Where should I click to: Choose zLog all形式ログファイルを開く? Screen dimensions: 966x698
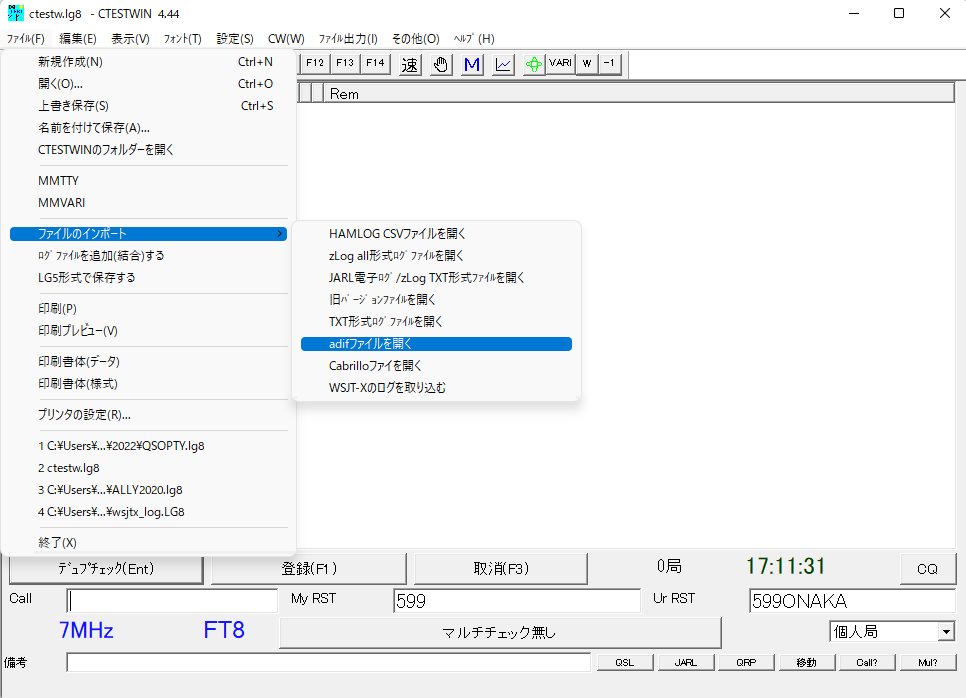436,256
